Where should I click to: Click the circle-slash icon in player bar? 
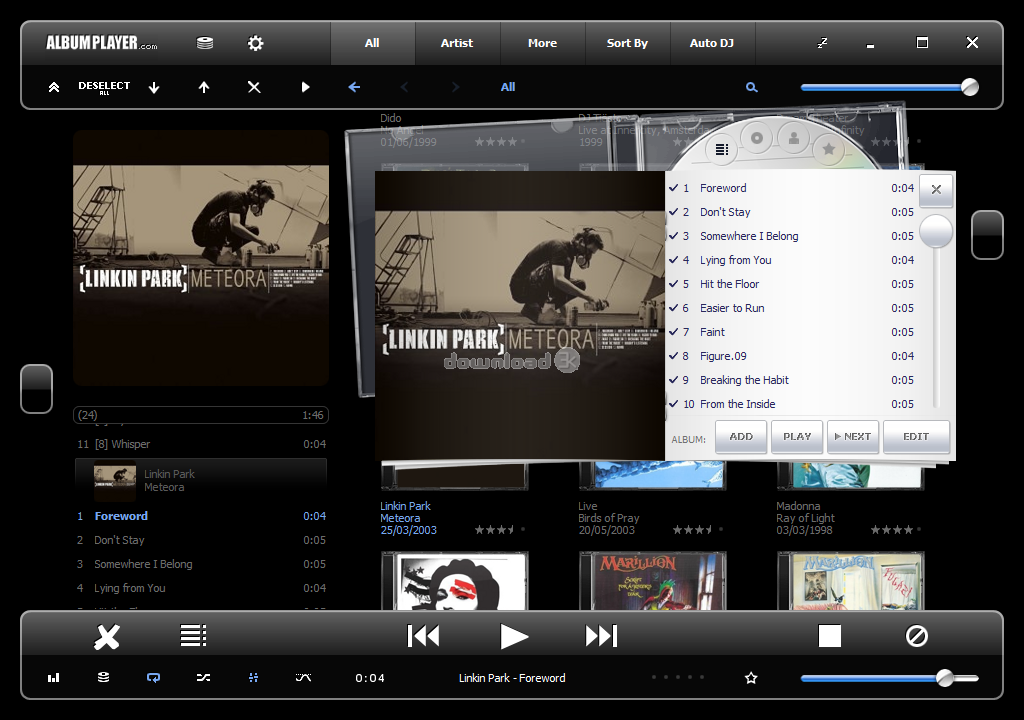(x=916, y=636)
